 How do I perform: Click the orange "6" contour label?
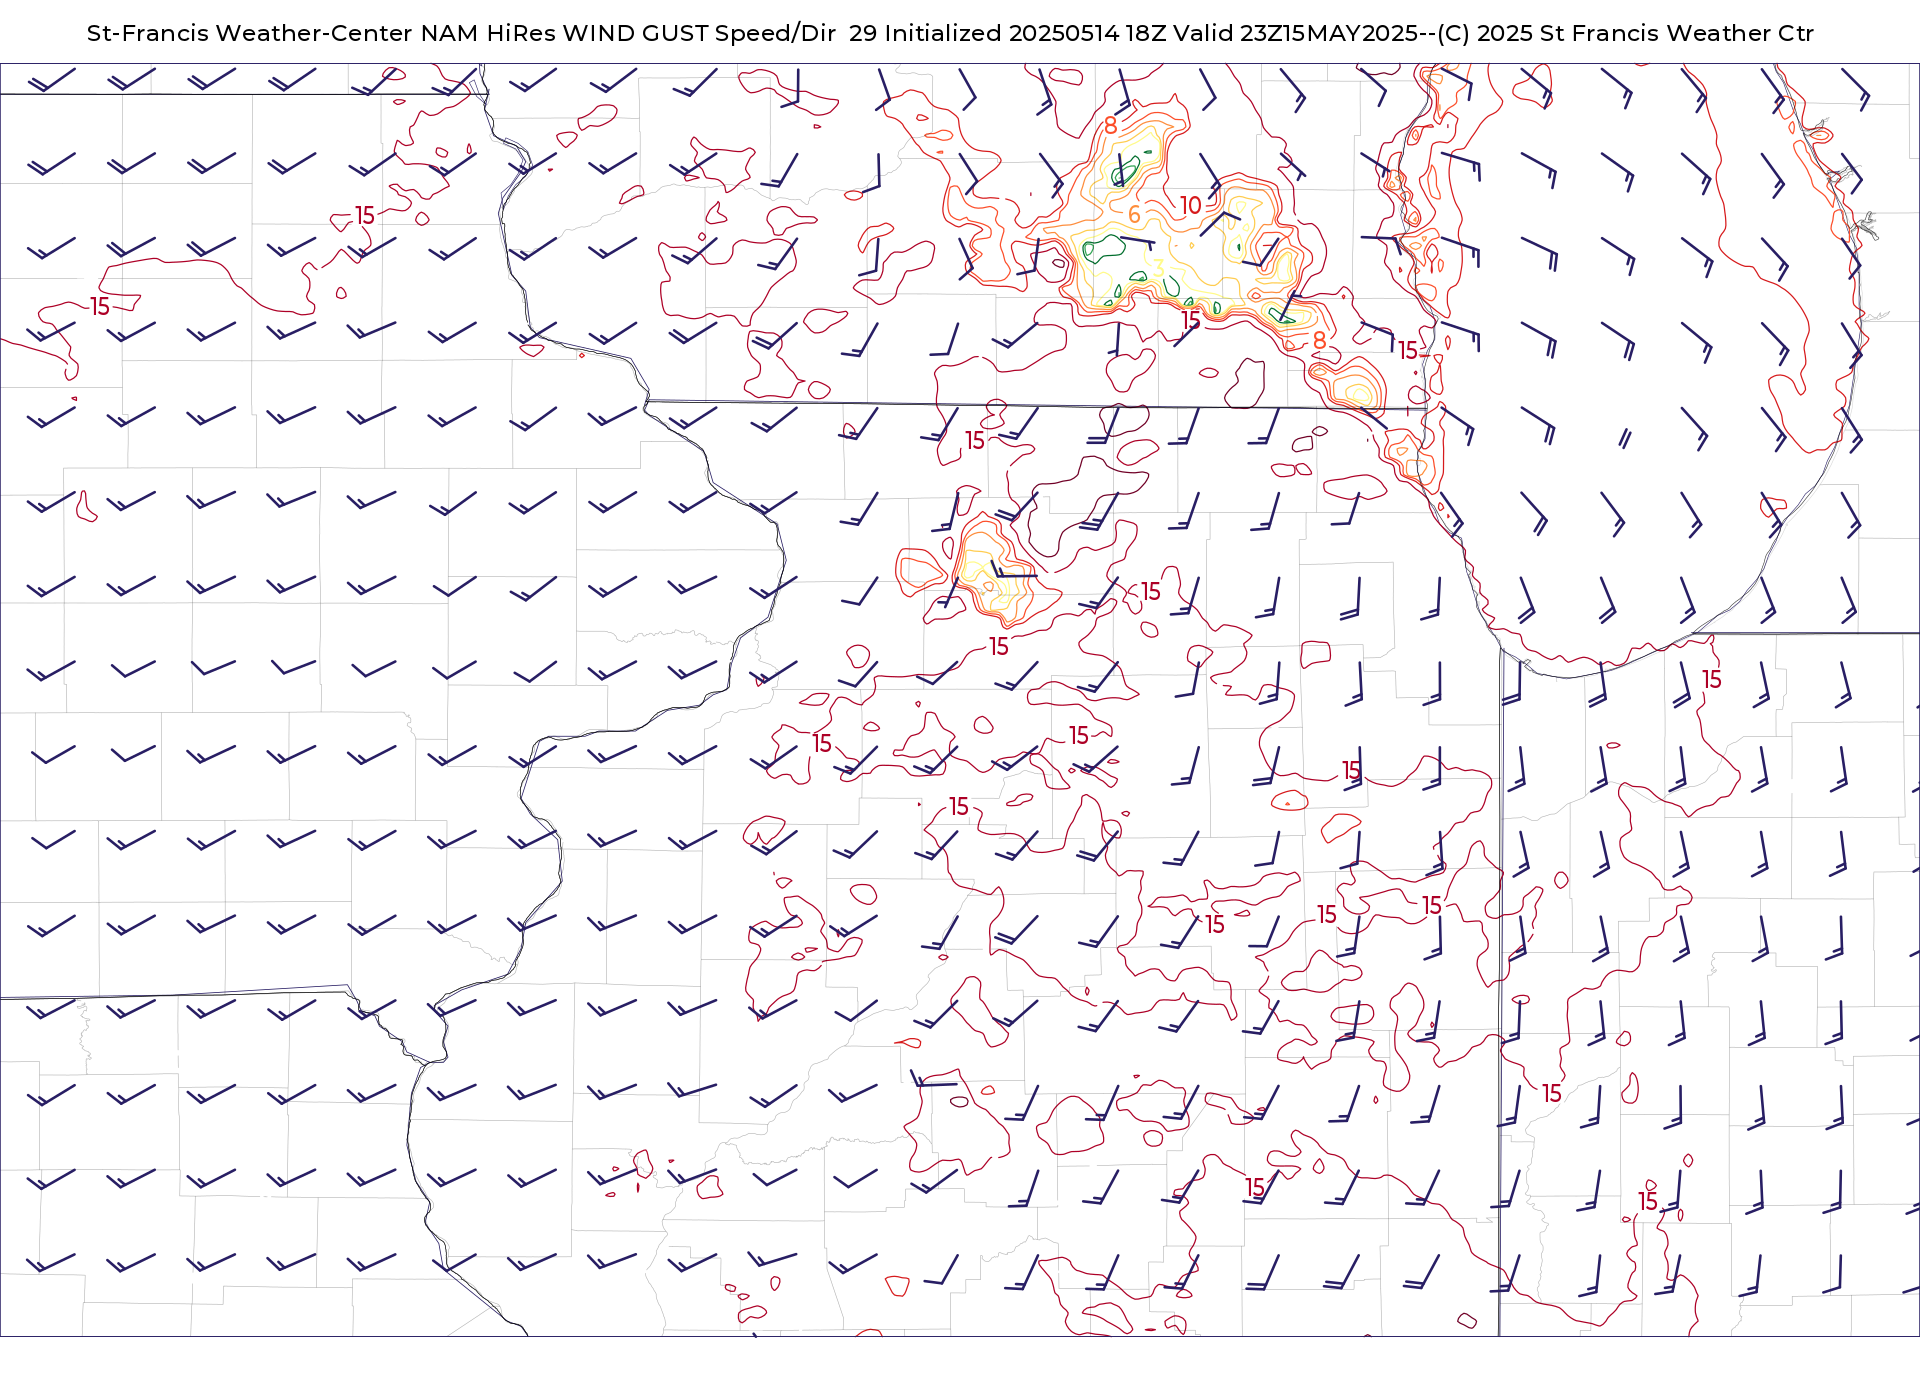1134,215
